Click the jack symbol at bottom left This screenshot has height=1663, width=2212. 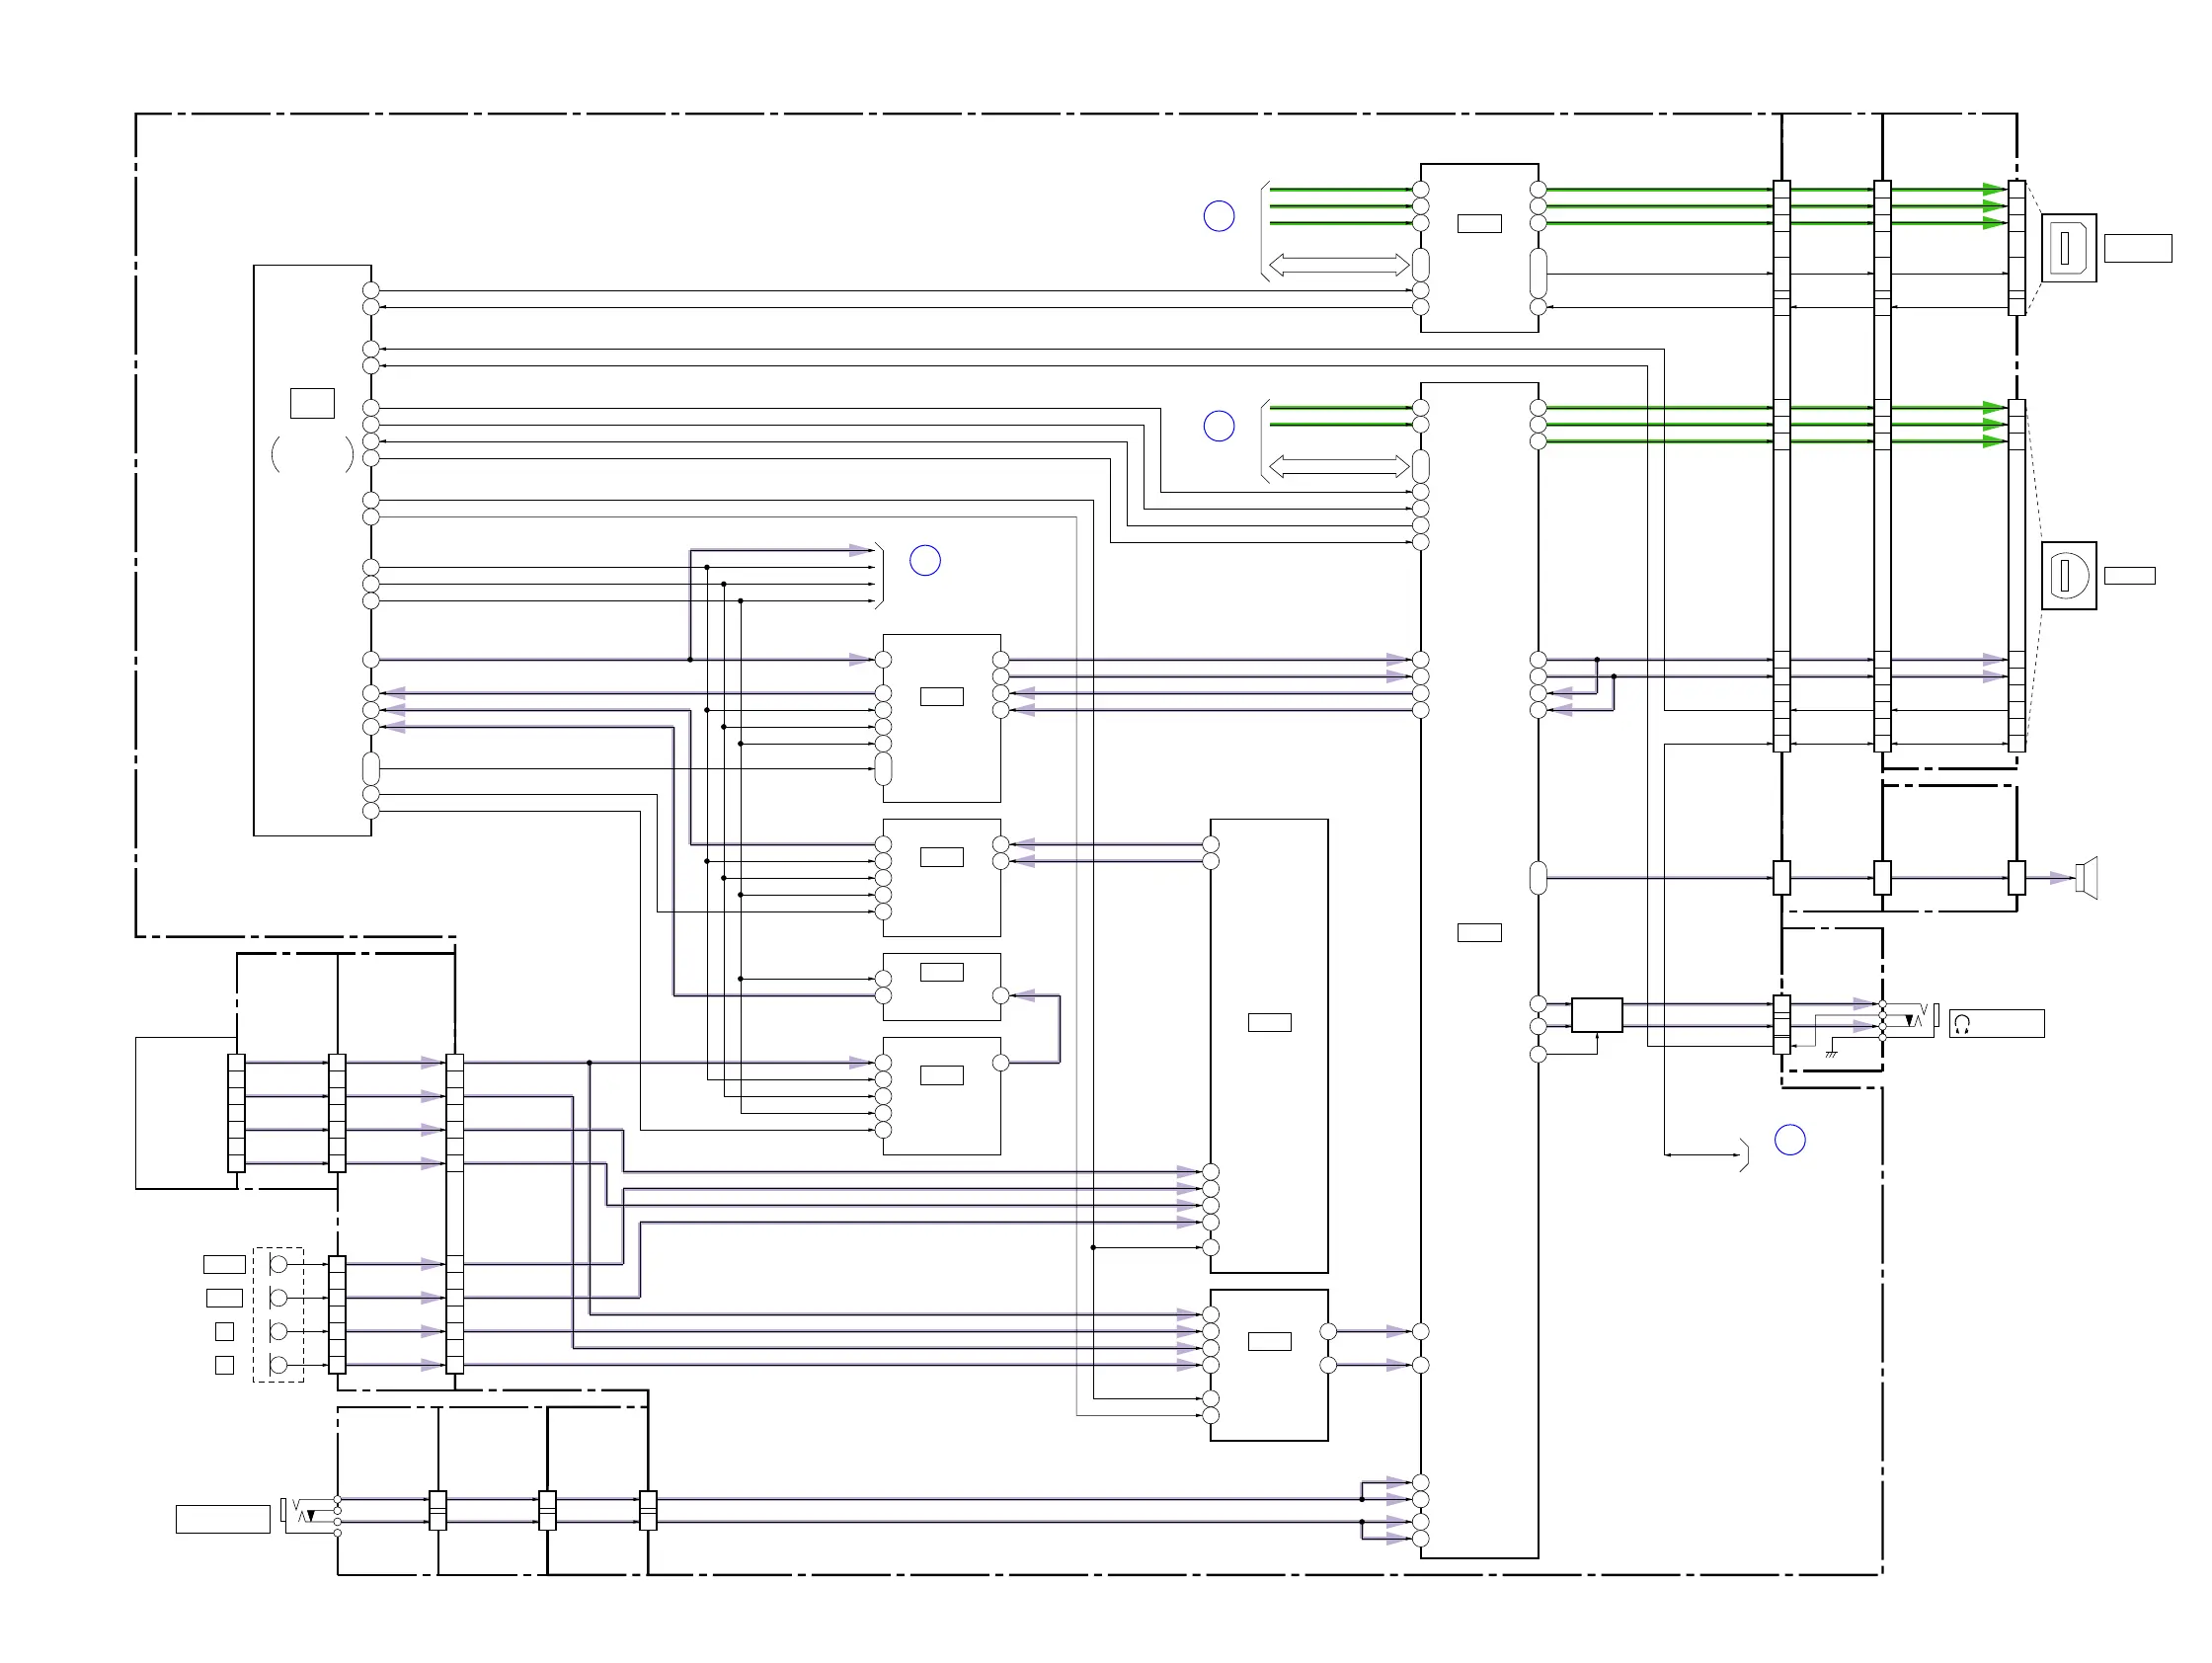[x=300, y=1511]
